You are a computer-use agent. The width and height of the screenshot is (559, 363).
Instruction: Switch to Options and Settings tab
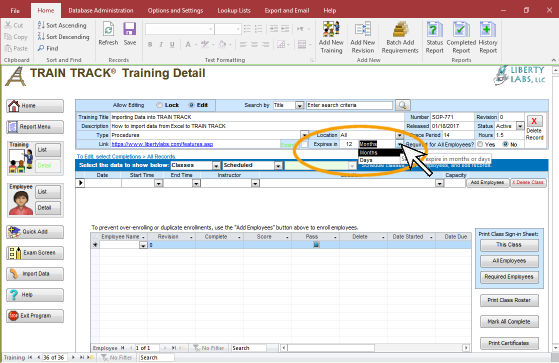[x=175, y=11]
